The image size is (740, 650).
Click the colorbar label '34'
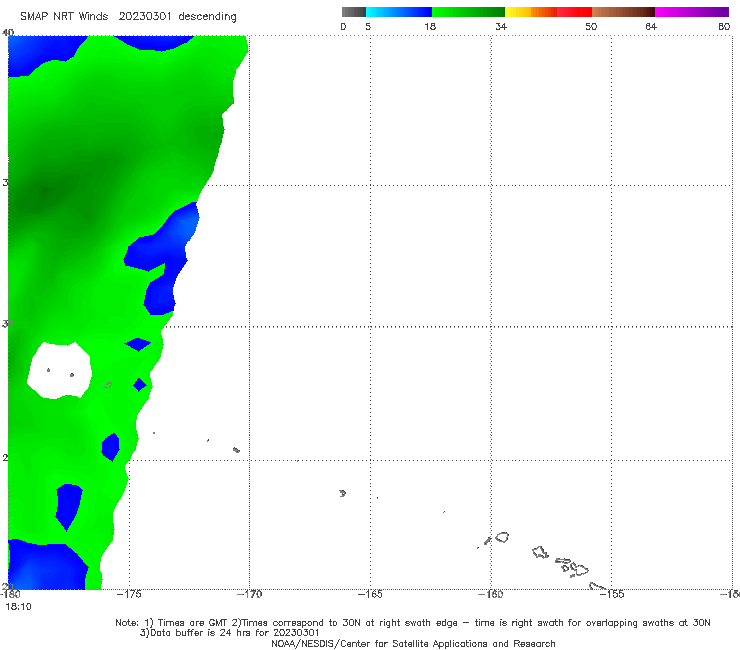click(501, 26)
